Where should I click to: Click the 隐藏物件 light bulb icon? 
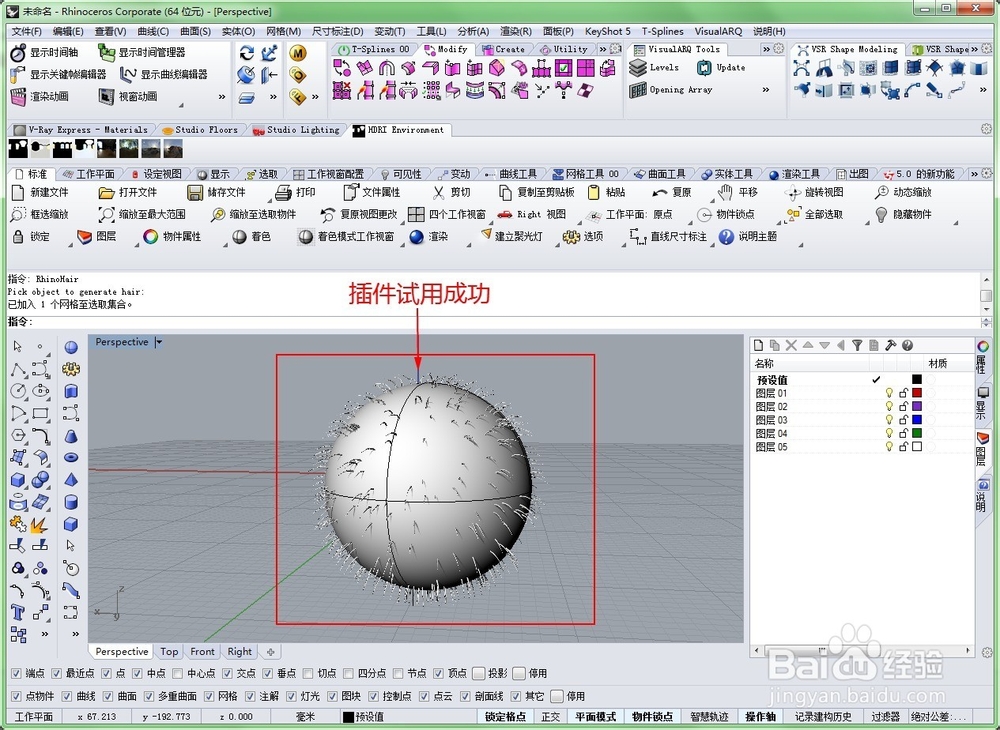point(881,214)
